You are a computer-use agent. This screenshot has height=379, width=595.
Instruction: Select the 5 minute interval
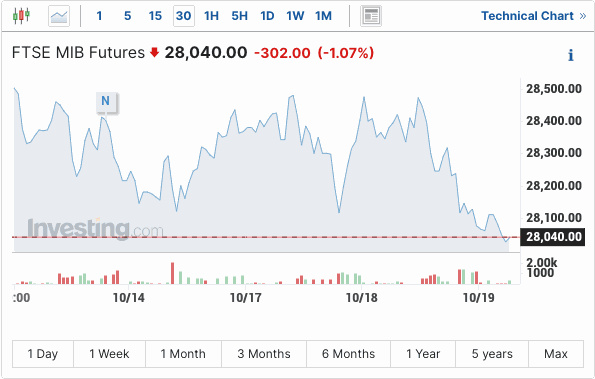pos(128,16)
